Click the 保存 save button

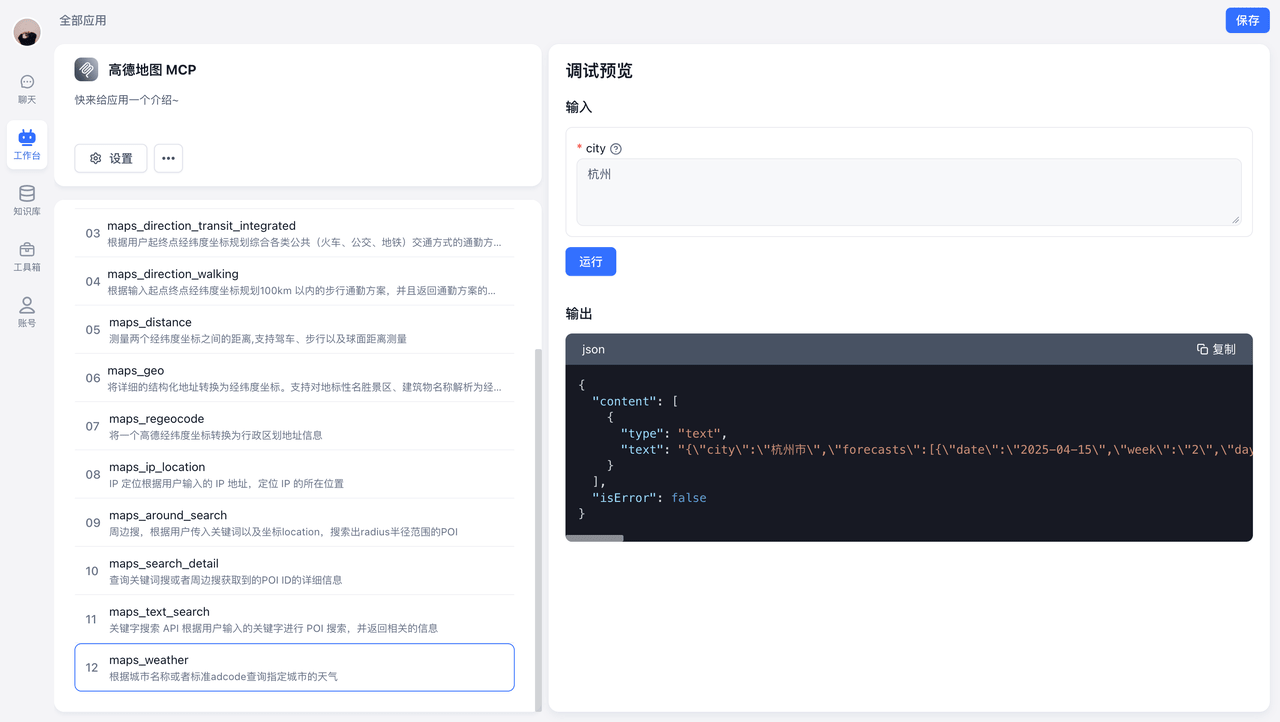click(1247, 20)
